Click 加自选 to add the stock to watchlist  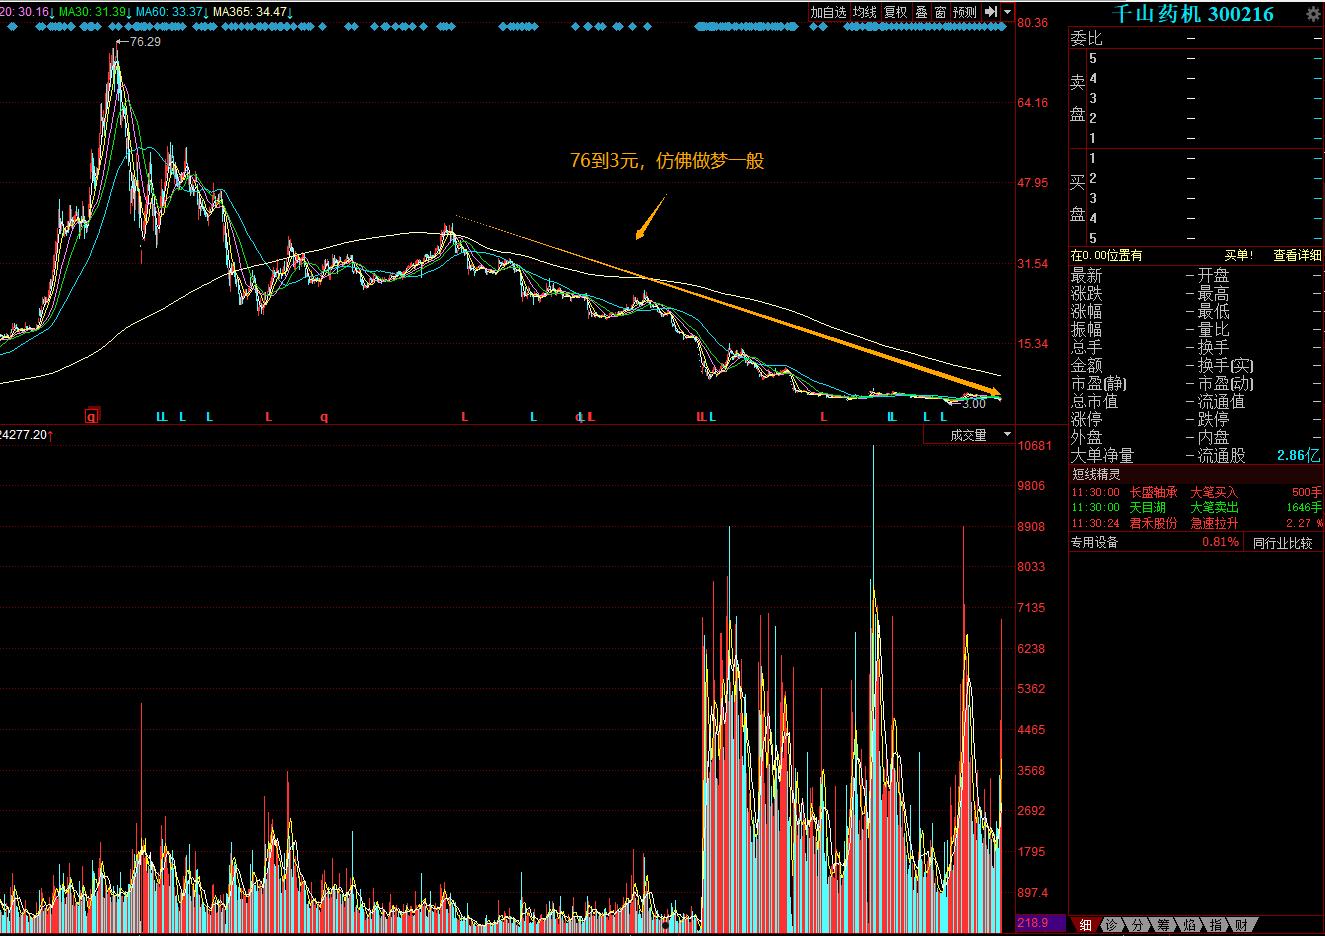click(x=828, y=12)
